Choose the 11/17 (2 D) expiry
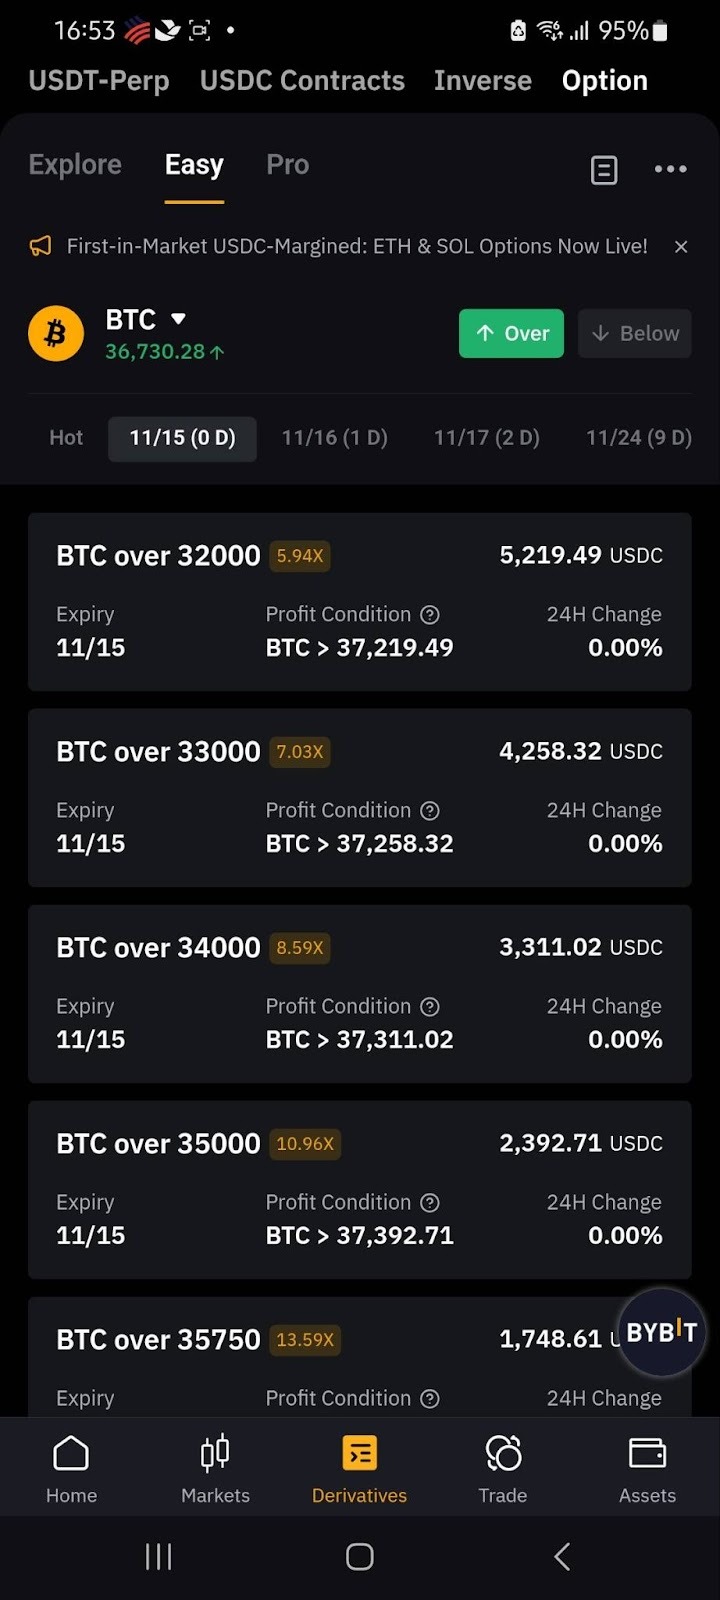 pyautogui.click(x=486, y=438)
